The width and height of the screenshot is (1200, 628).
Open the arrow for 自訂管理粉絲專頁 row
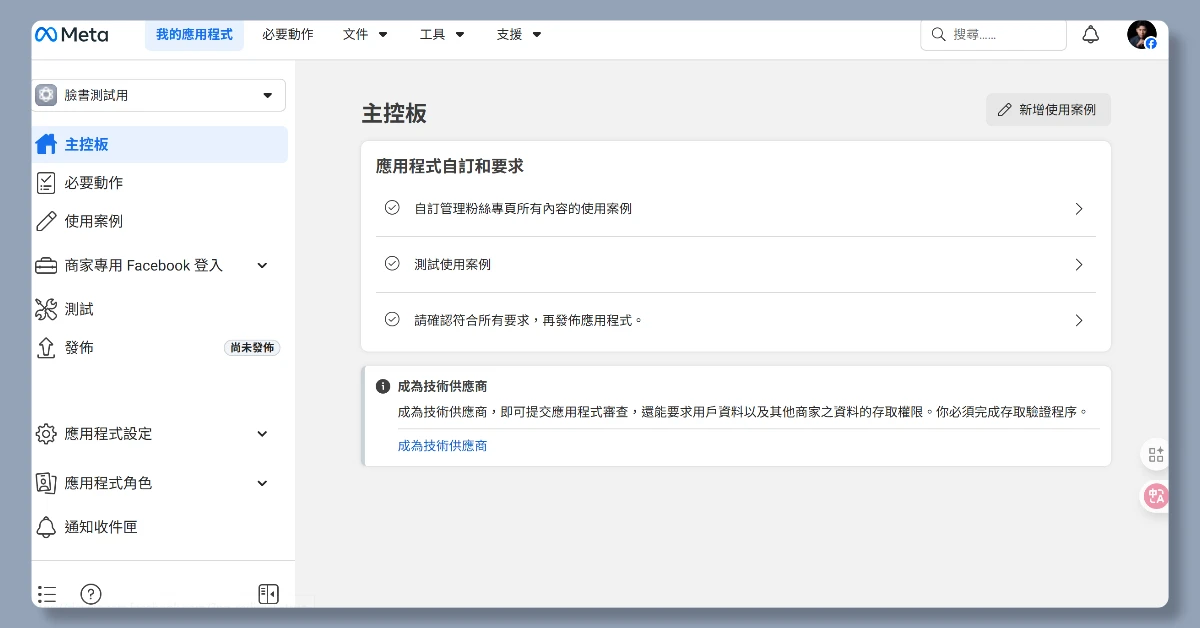1079,209
